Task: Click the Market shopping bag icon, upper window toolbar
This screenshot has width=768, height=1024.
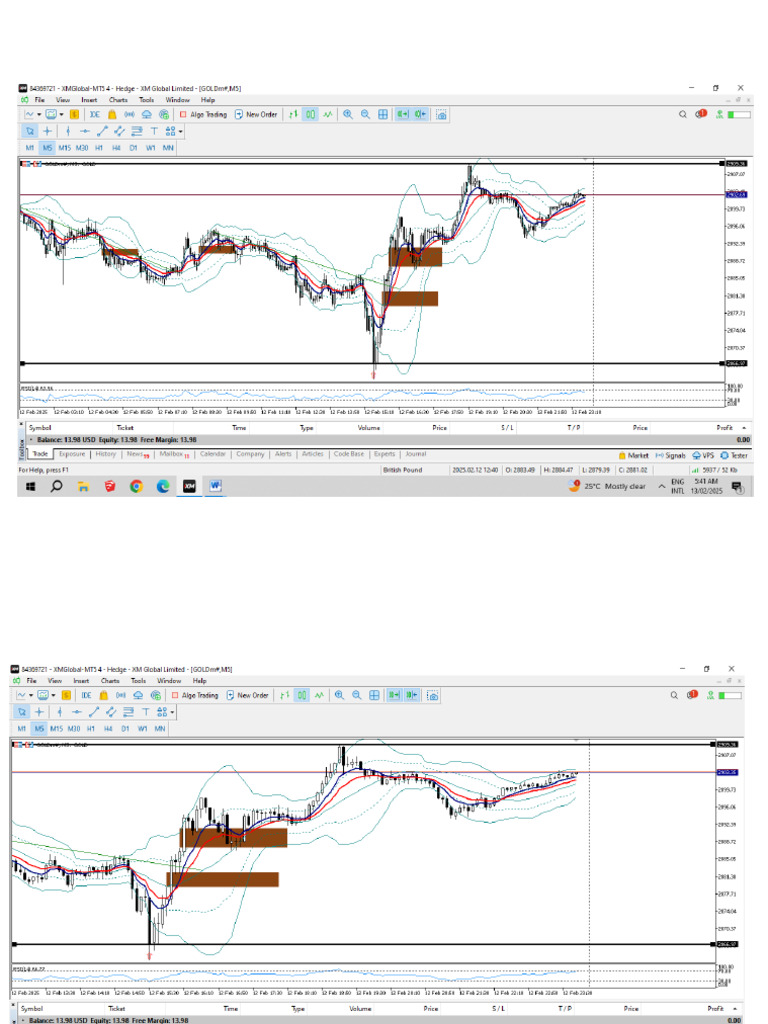Action: click(x=112, y=114)
